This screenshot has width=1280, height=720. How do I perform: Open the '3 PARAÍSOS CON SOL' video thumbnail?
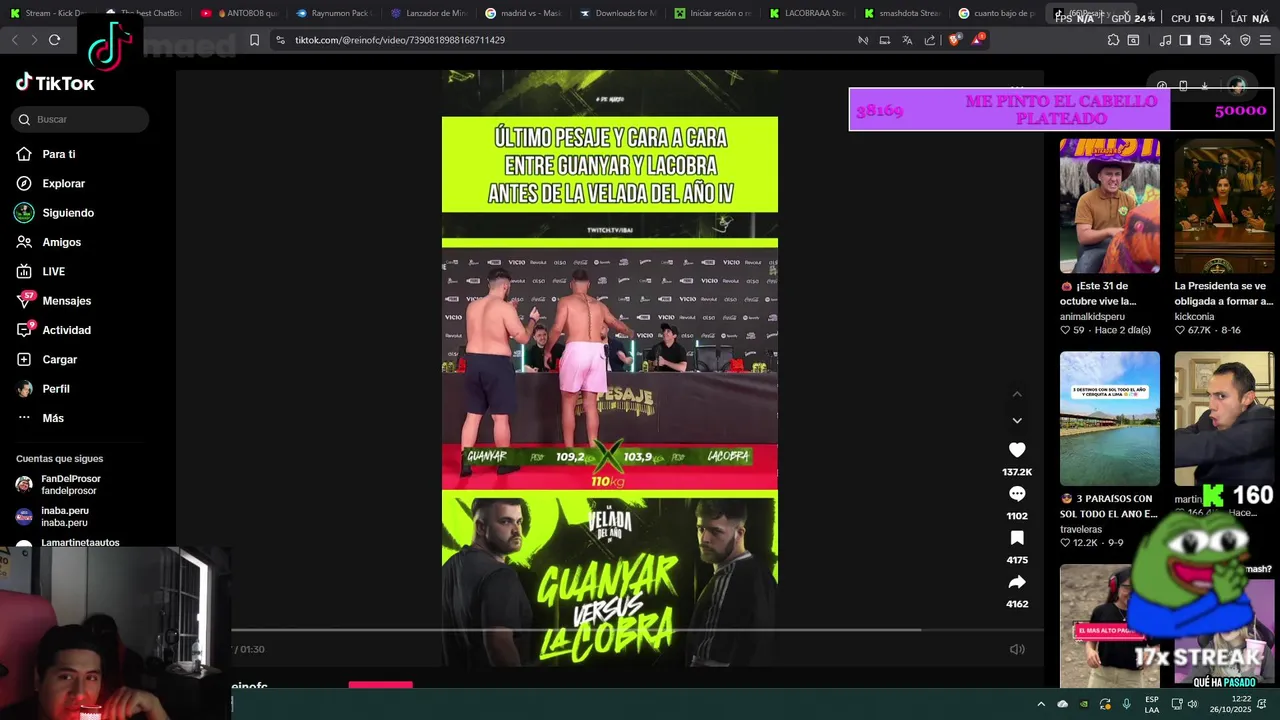click(x=1110, y=418)
